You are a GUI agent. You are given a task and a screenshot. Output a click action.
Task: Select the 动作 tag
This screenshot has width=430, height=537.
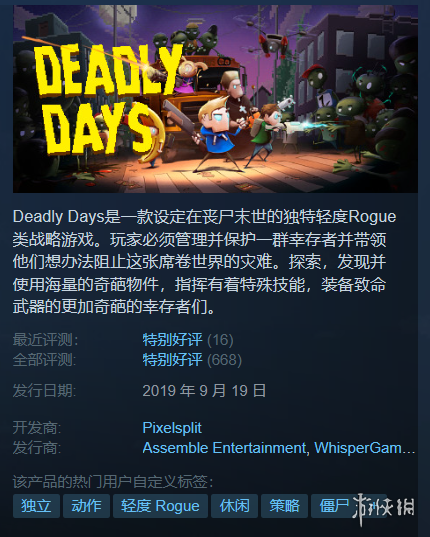tap(86, 506)
